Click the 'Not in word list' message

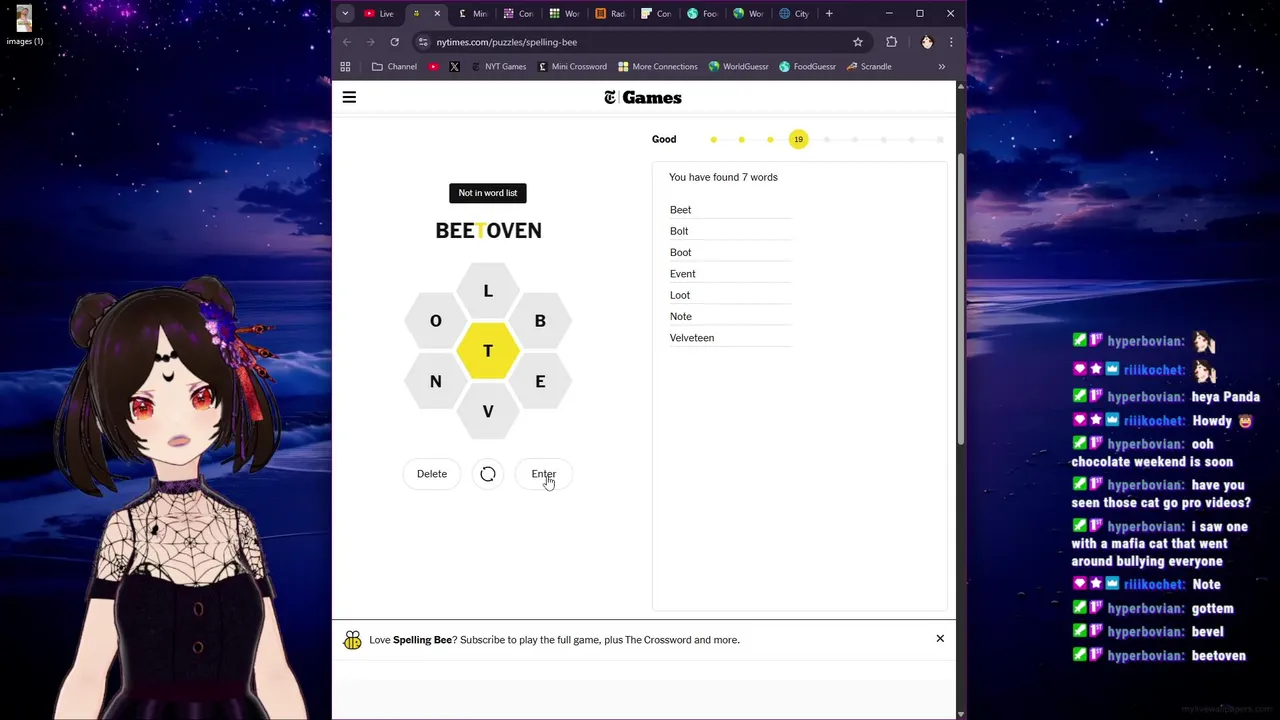click(488, 193)
